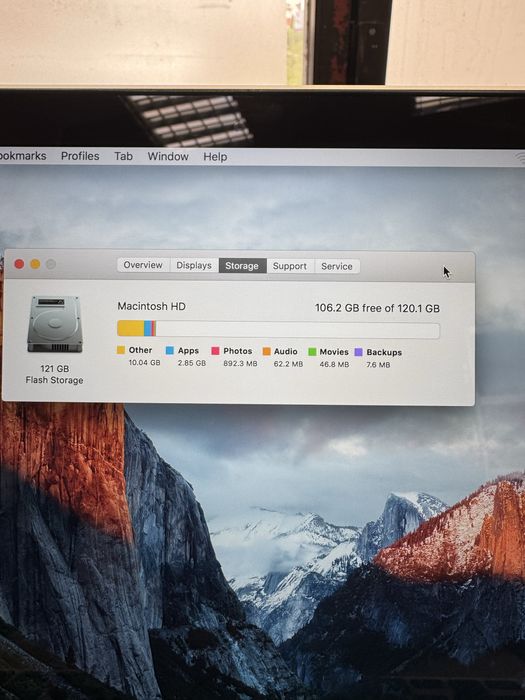The image size is (525, 700).
Task: Click the orange Audio color swatch
Action: tap(267, 351)
